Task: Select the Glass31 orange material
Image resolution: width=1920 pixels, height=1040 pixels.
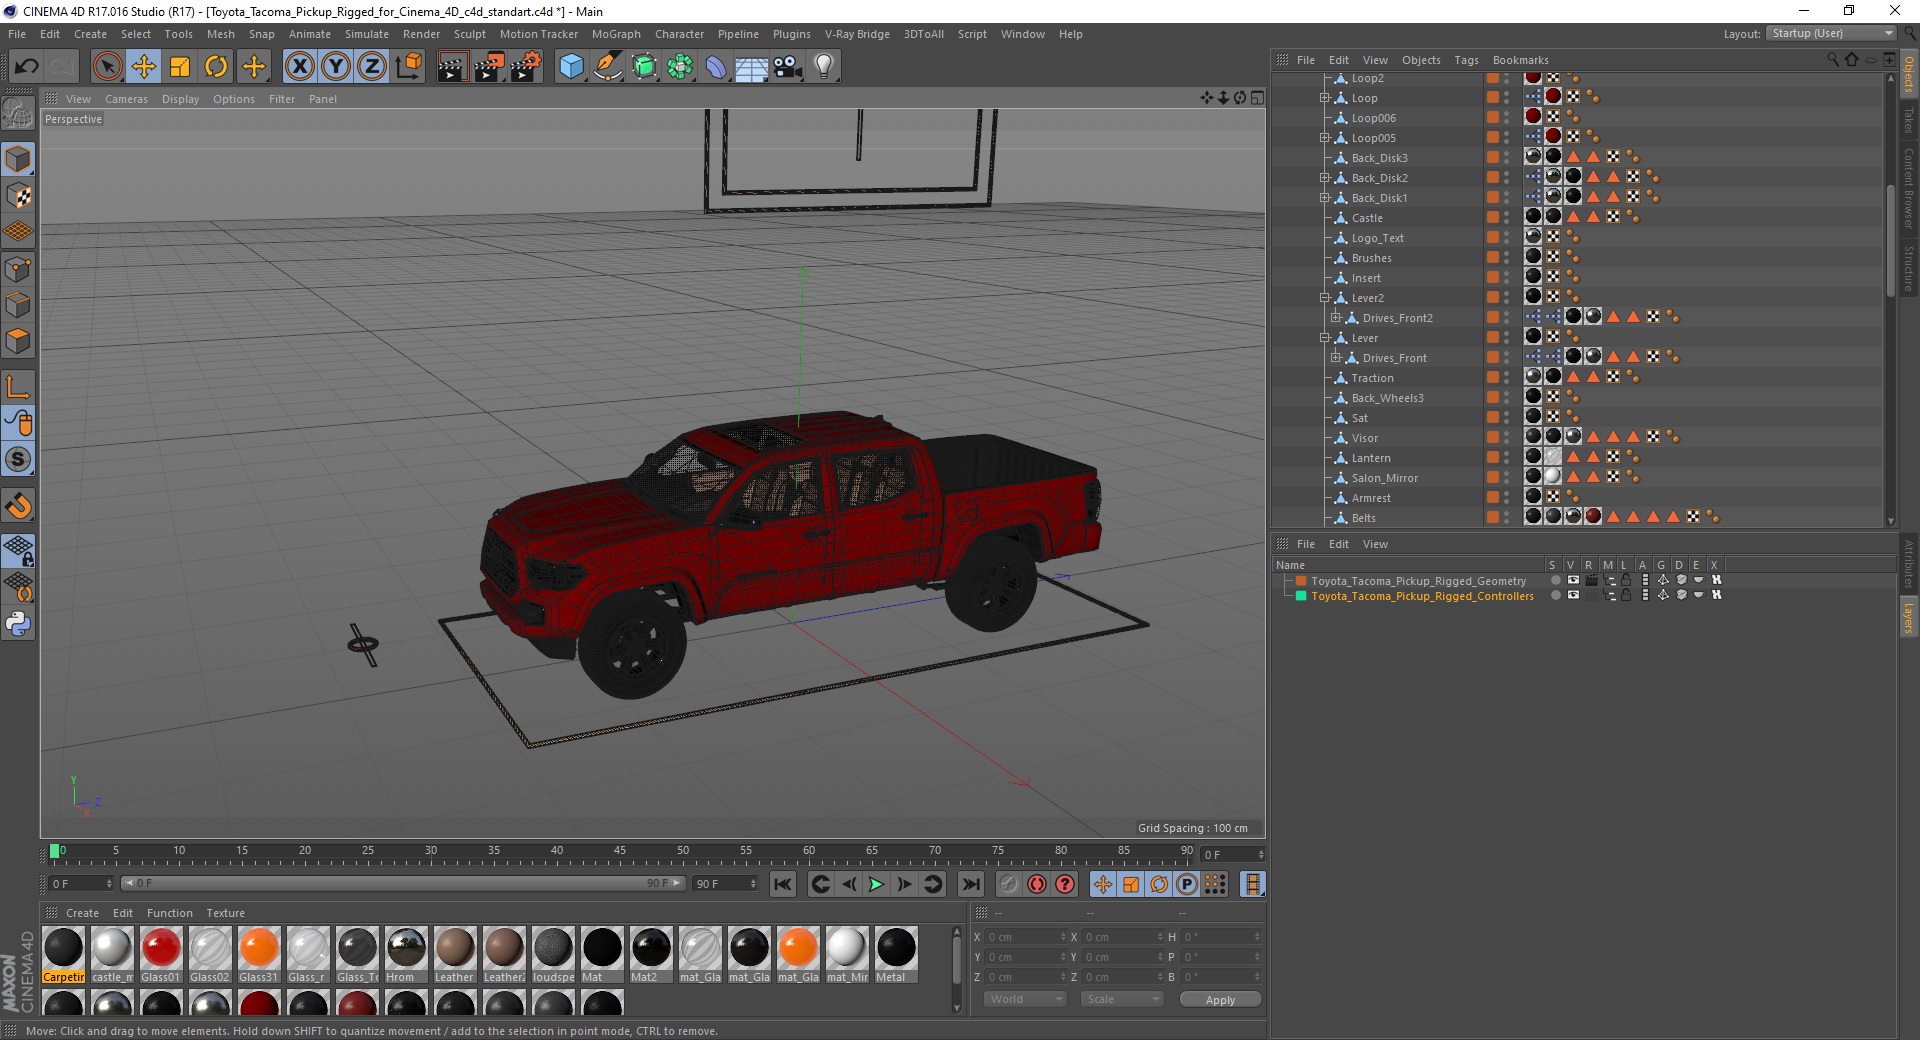Action: [258, 954]
